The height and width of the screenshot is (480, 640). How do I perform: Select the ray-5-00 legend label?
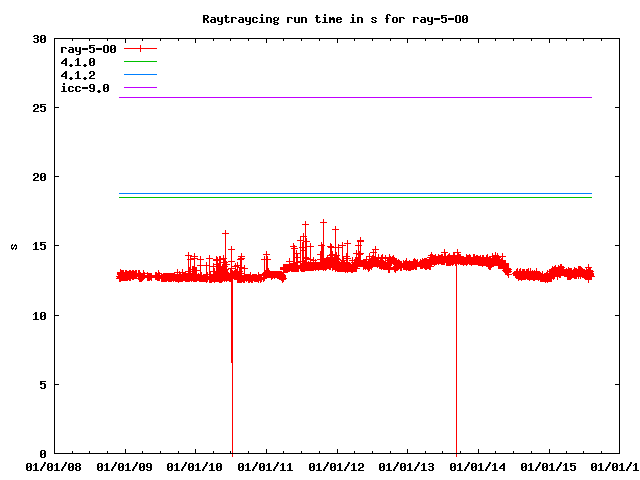88,48
